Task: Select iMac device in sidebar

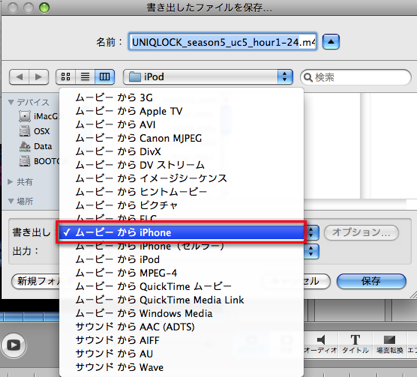Action: coord(39,116)
